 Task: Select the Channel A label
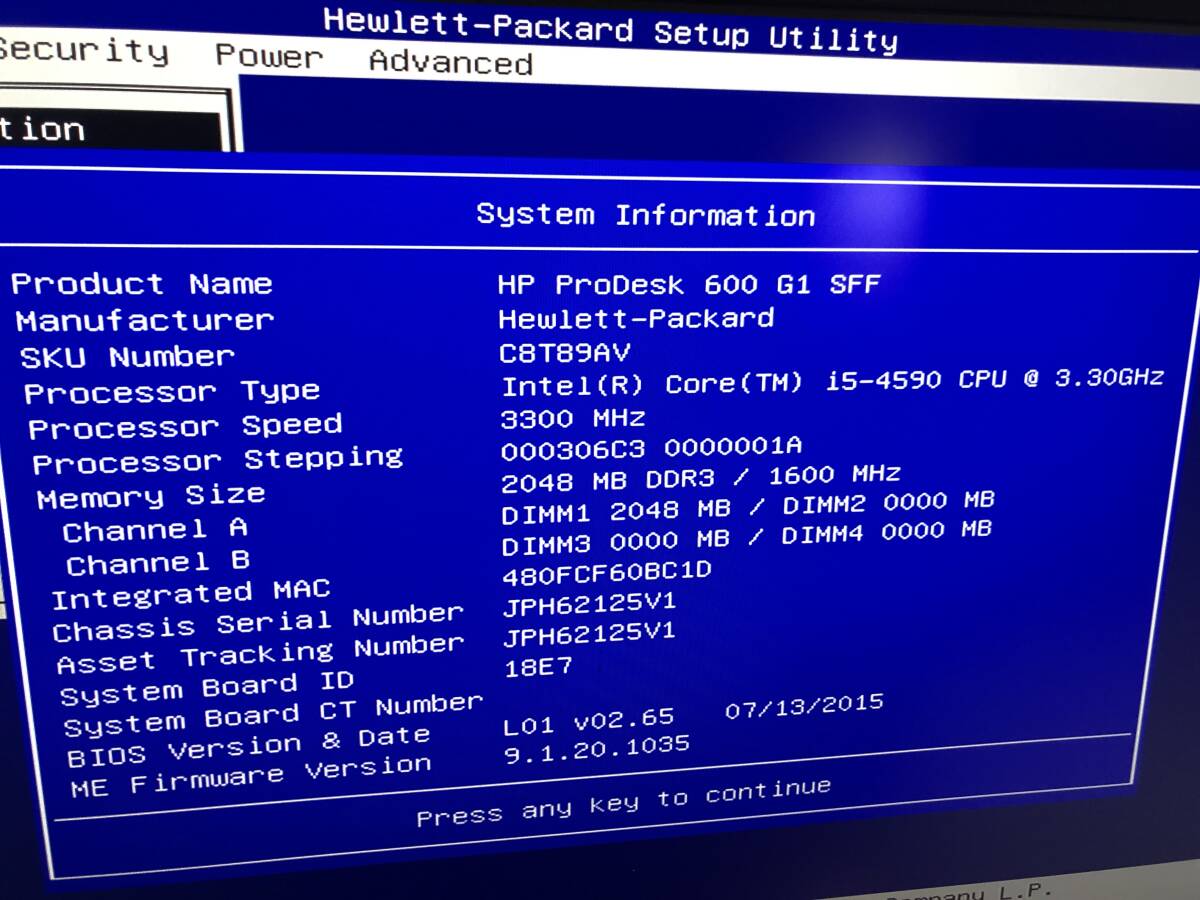point(155,529)
